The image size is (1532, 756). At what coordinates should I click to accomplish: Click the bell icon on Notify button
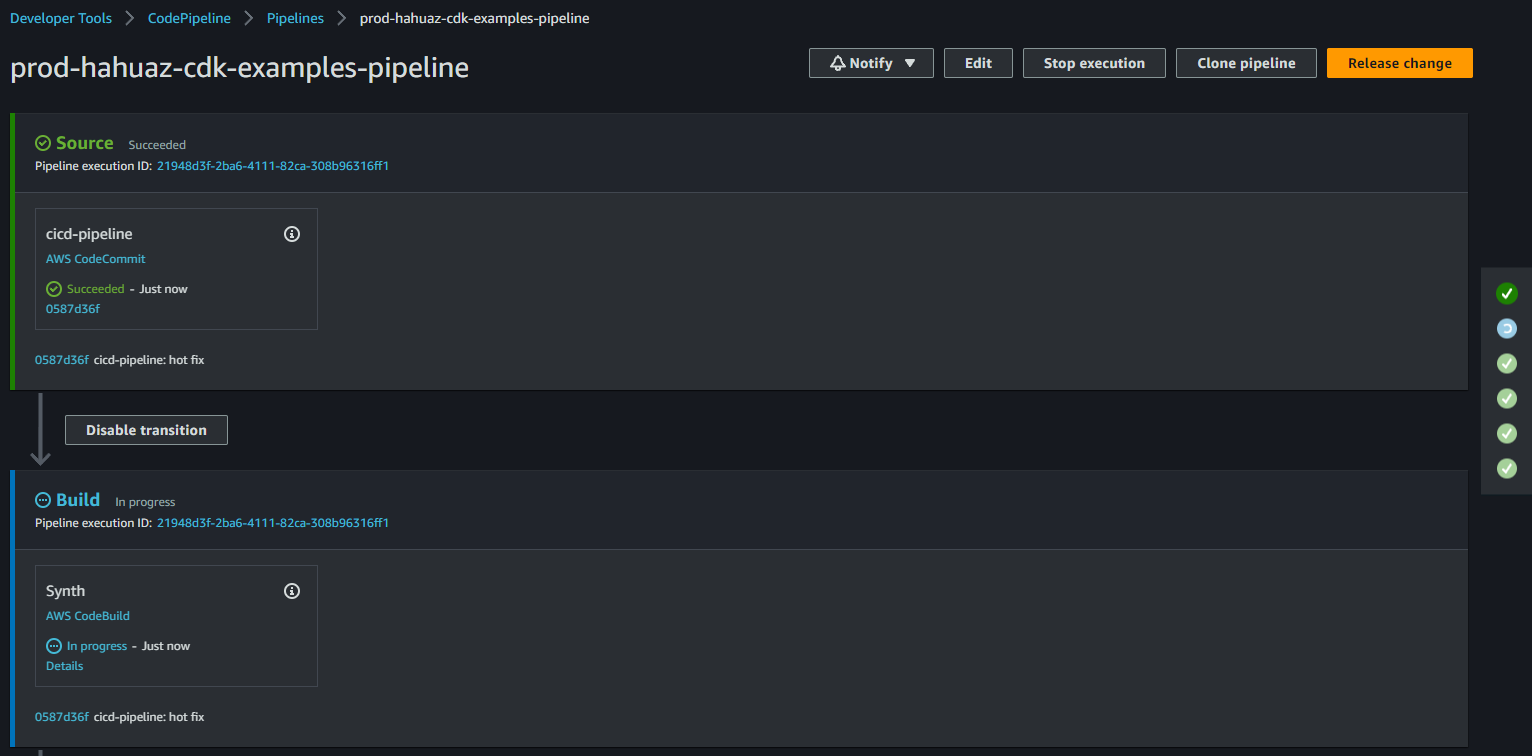[838, 63]
